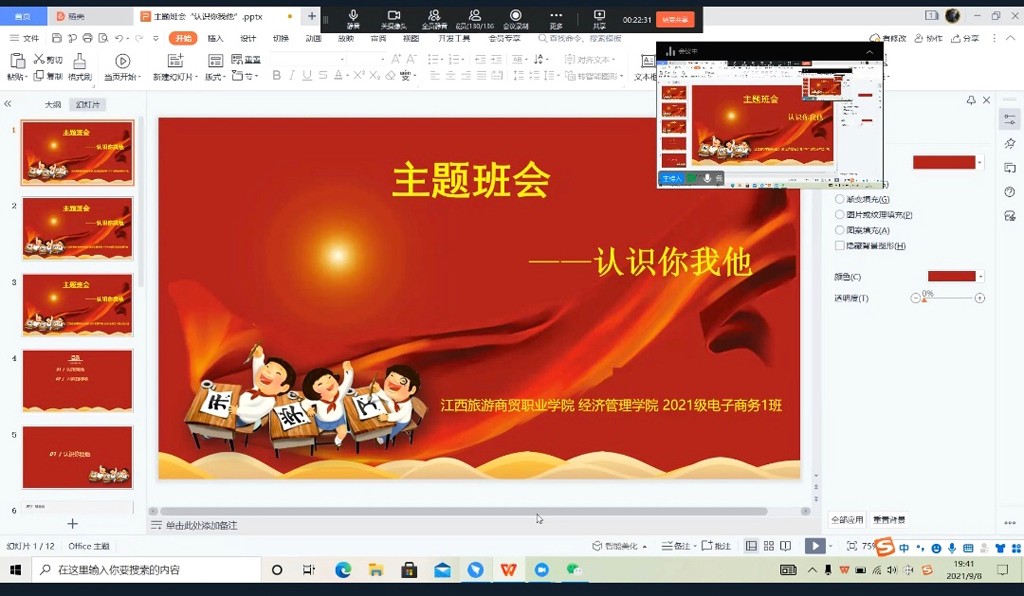
Task: Open WPS Office from the taskbar
Action: tap(508, 570)
